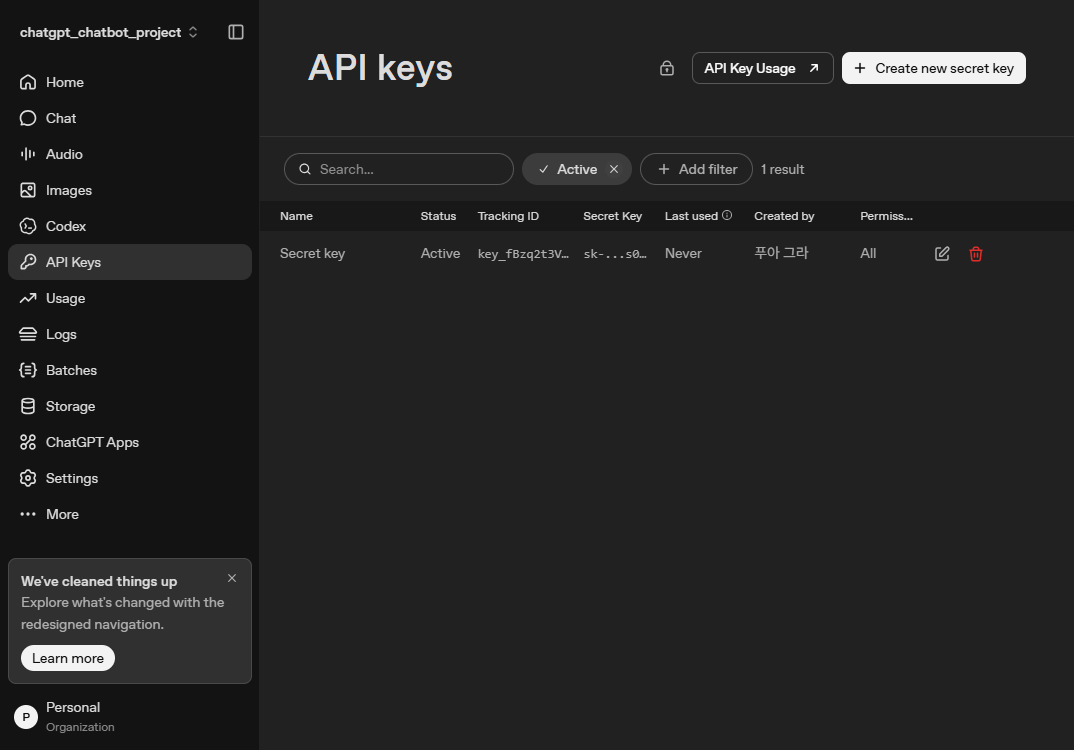1074x750 pixels.
Task: Dismiss the 'We've cleaned things up' notice
Action: [232, 578]
